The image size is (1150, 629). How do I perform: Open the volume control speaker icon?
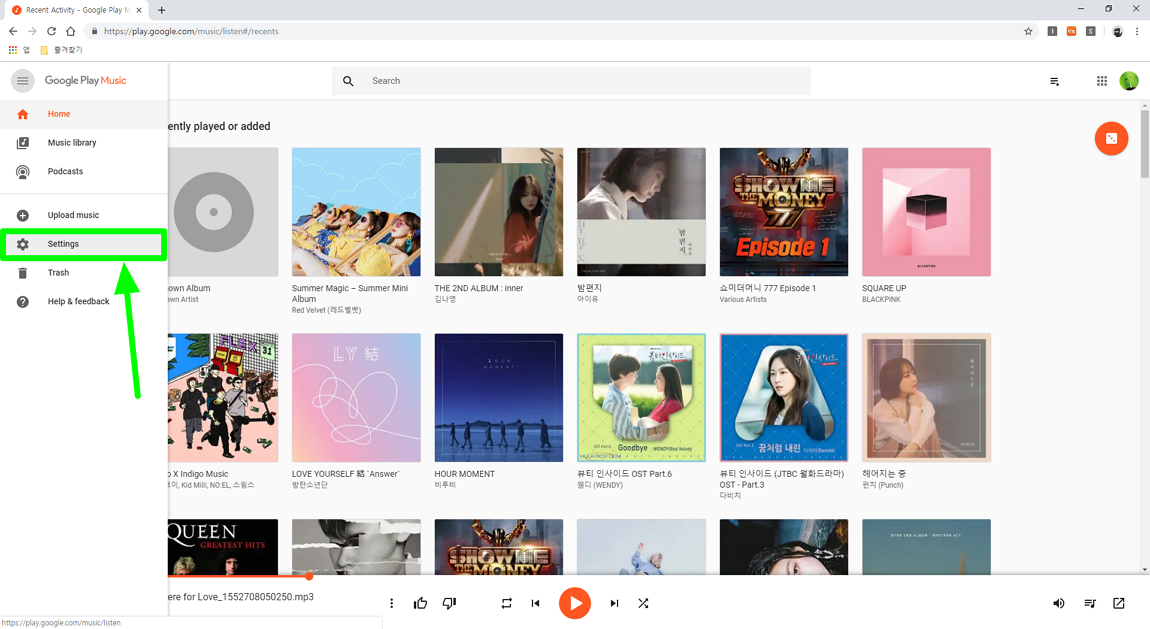(x=1058, y=603)
